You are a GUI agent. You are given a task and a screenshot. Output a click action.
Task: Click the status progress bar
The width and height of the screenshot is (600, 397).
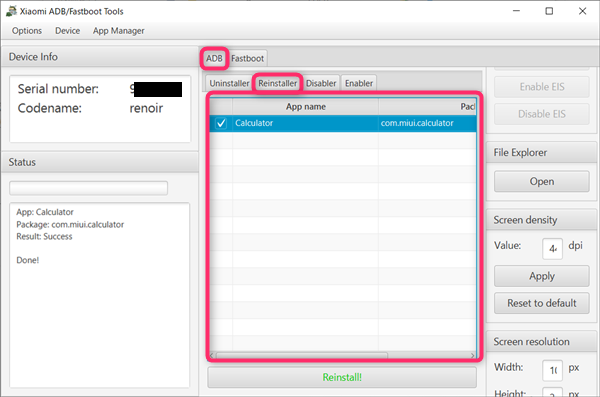point(88,188)
